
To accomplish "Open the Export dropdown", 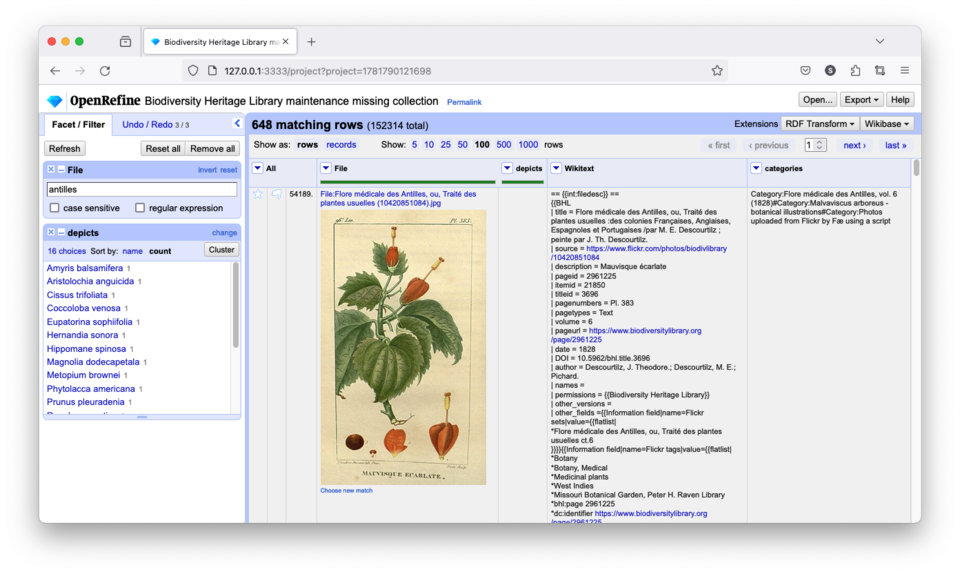I will tap(861, 100).
